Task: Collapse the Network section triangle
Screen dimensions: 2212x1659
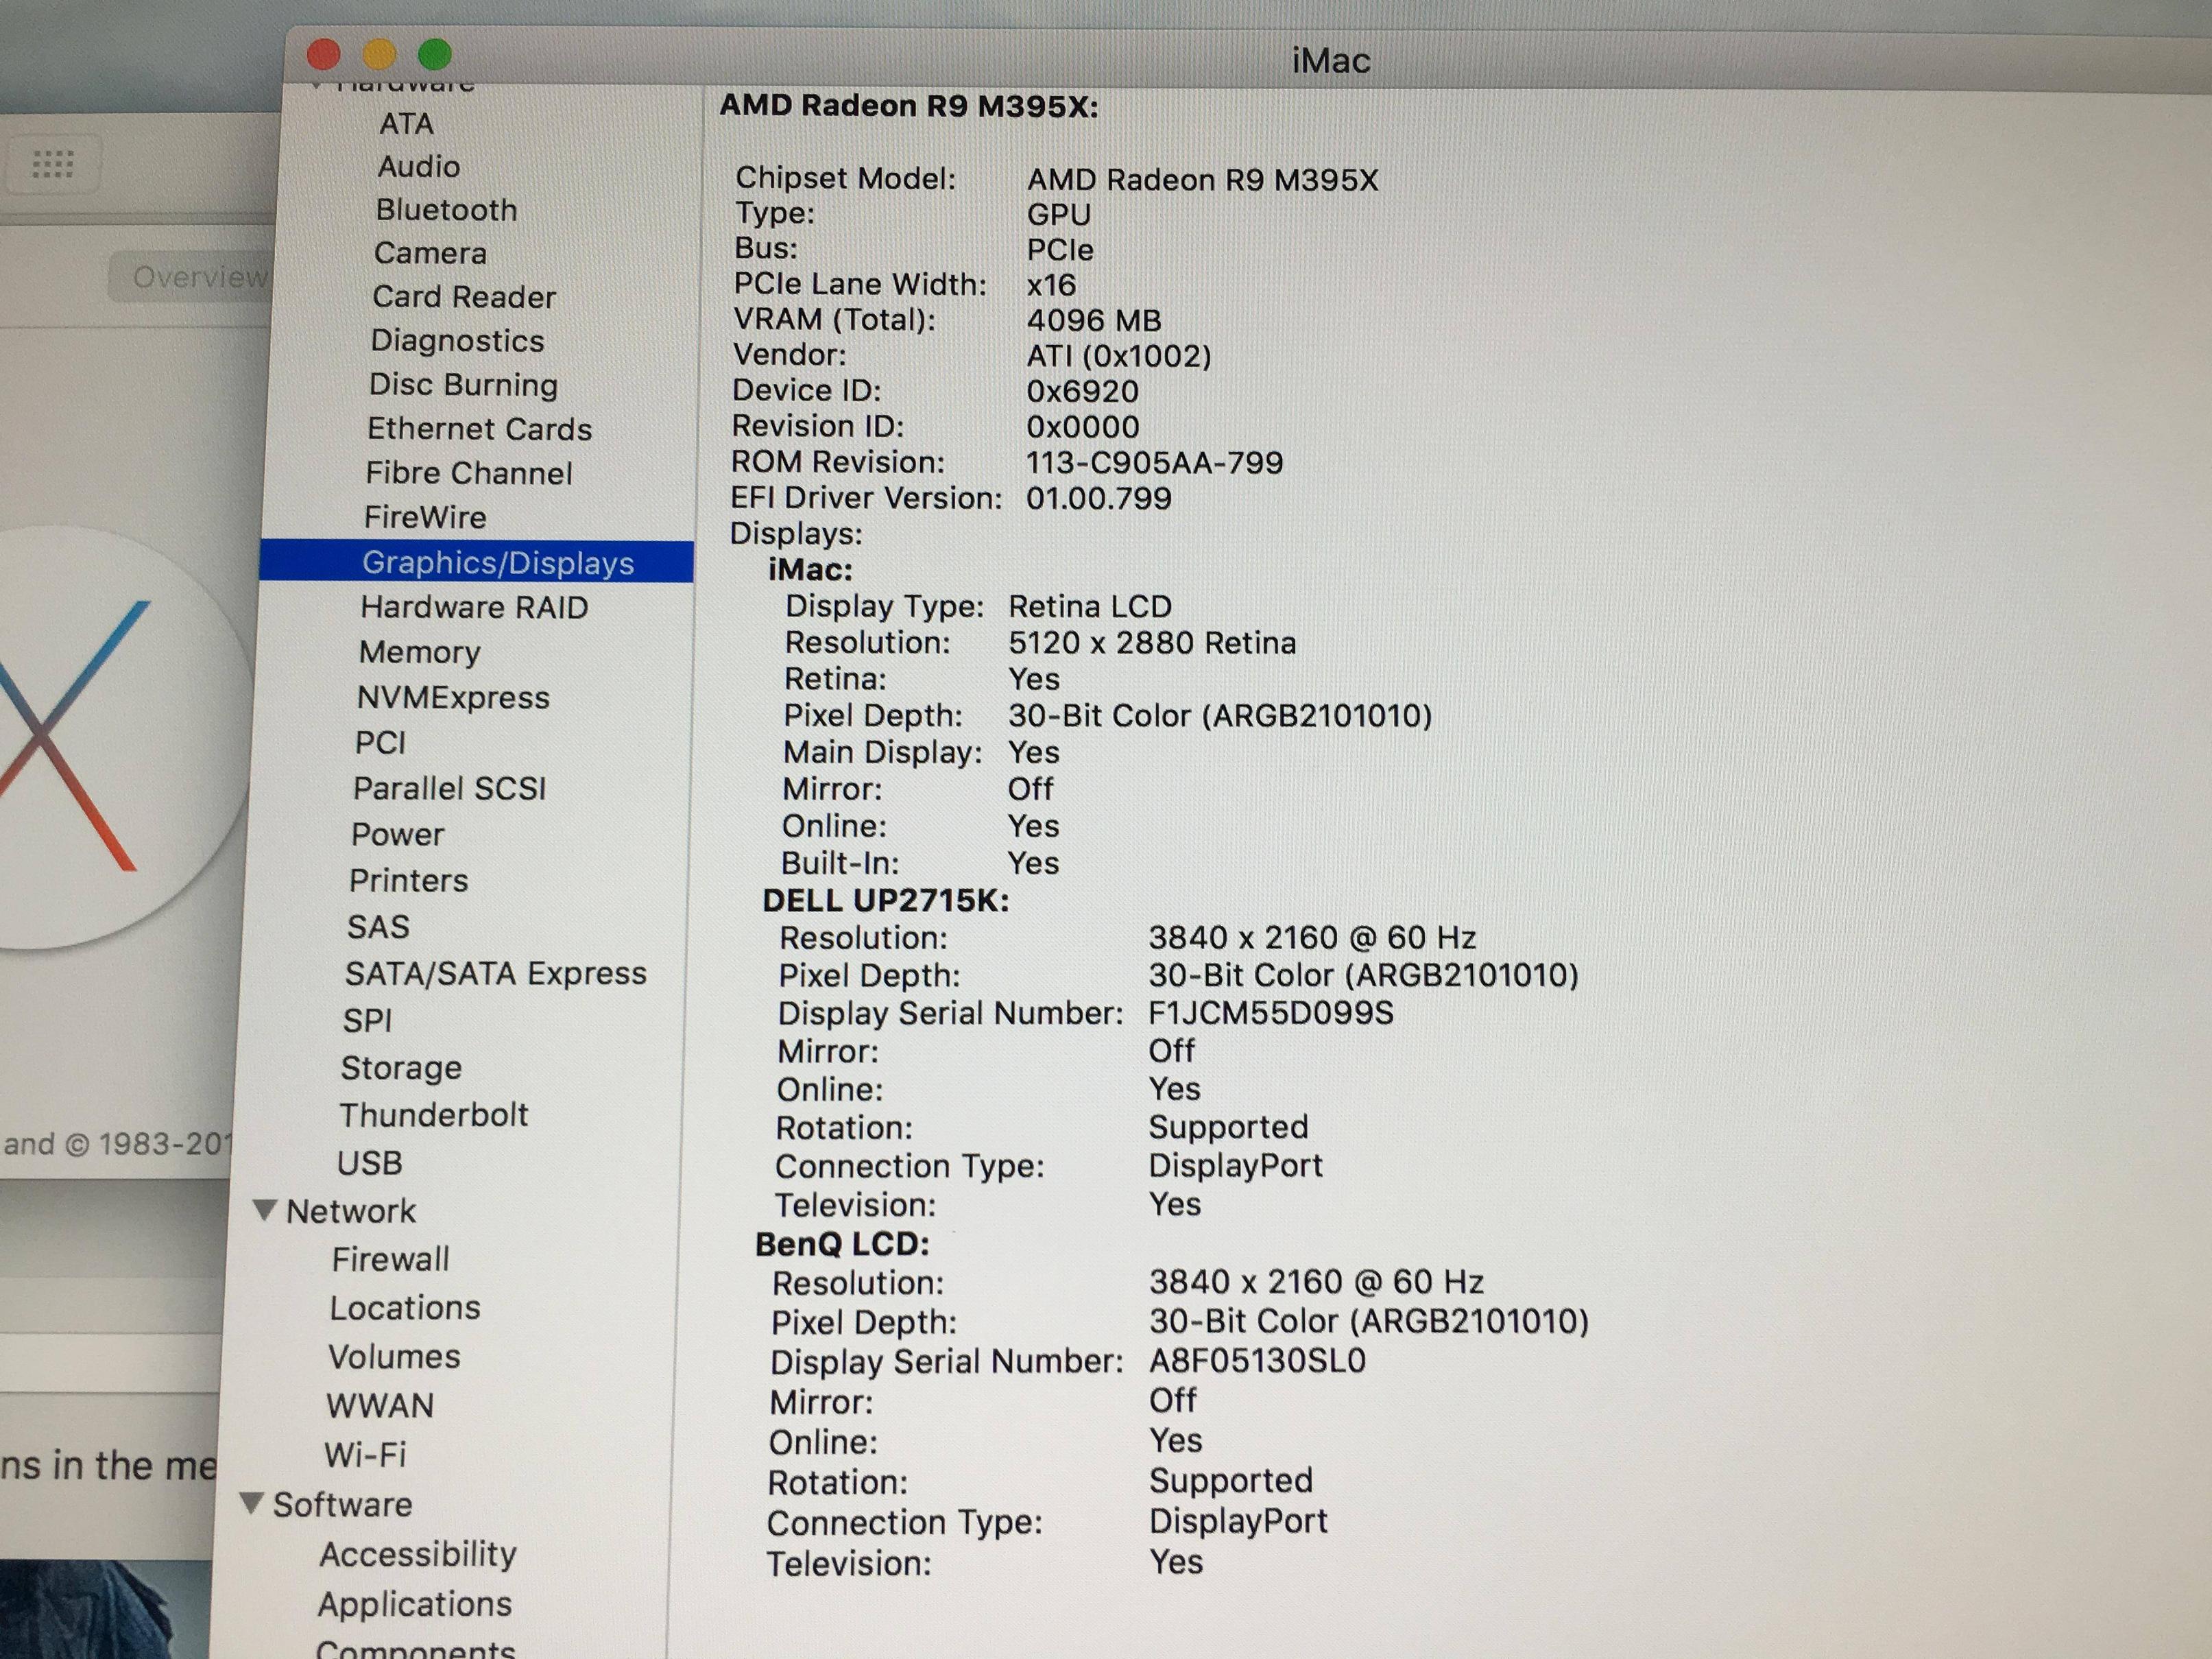Action: 265,1210
